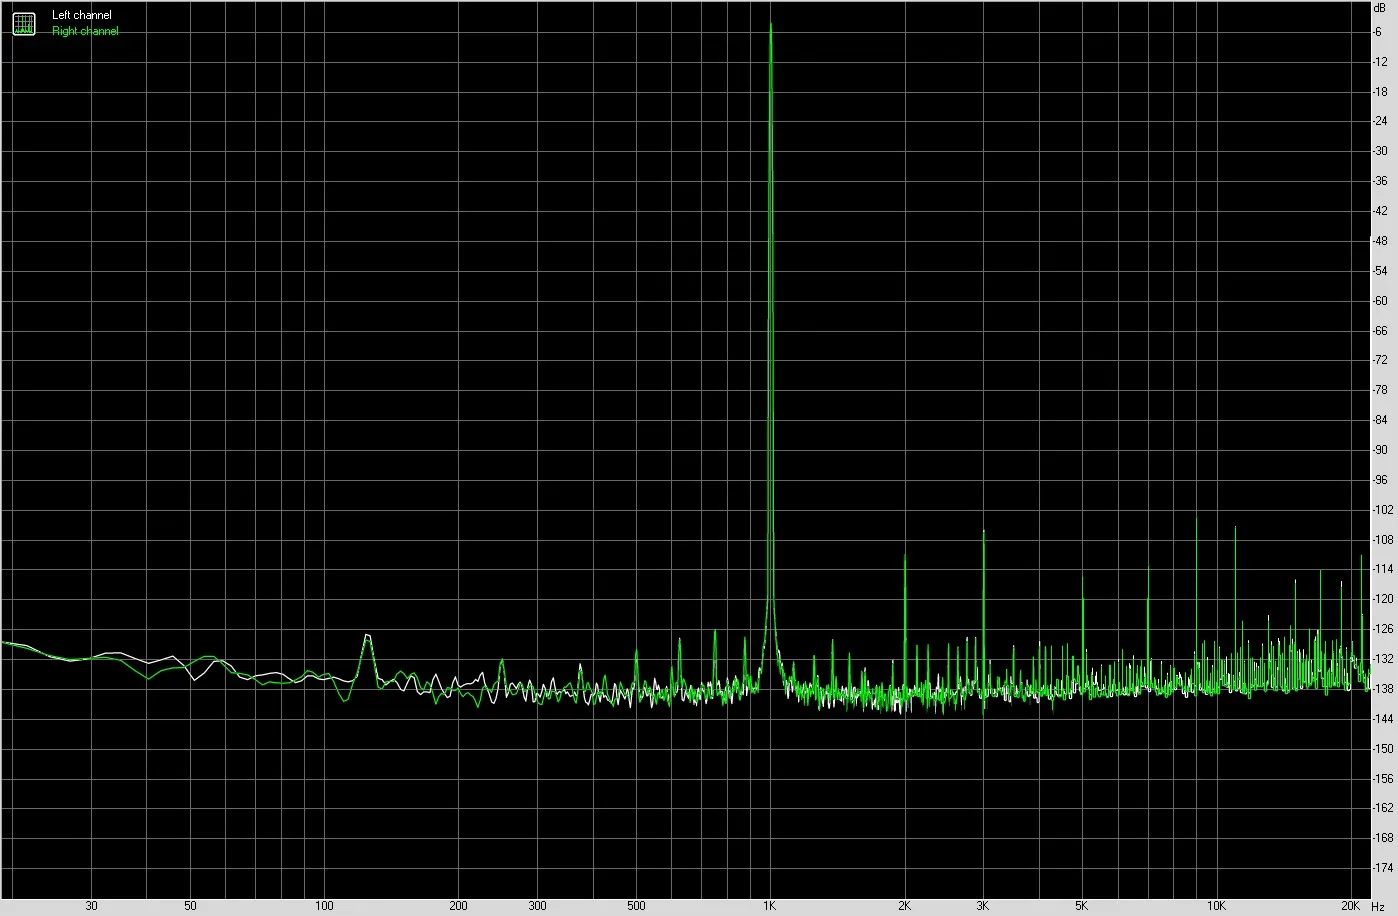Click the -120 level axis label
Viewport: 1398px width, 916px height.
pyautogui.click(x=1382, y=599)
